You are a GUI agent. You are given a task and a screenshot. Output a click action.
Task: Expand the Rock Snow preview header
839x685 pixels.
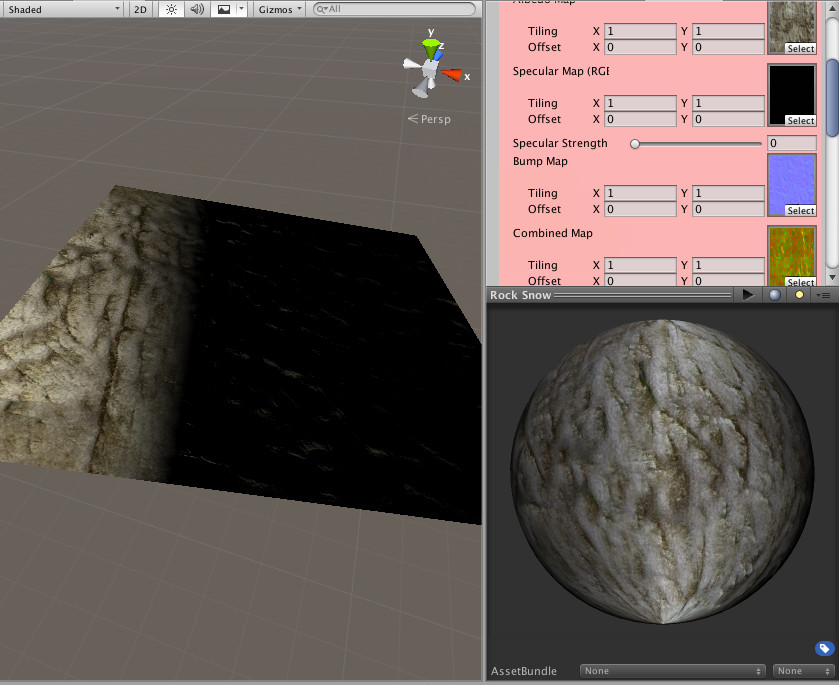[x=520, y=294]
